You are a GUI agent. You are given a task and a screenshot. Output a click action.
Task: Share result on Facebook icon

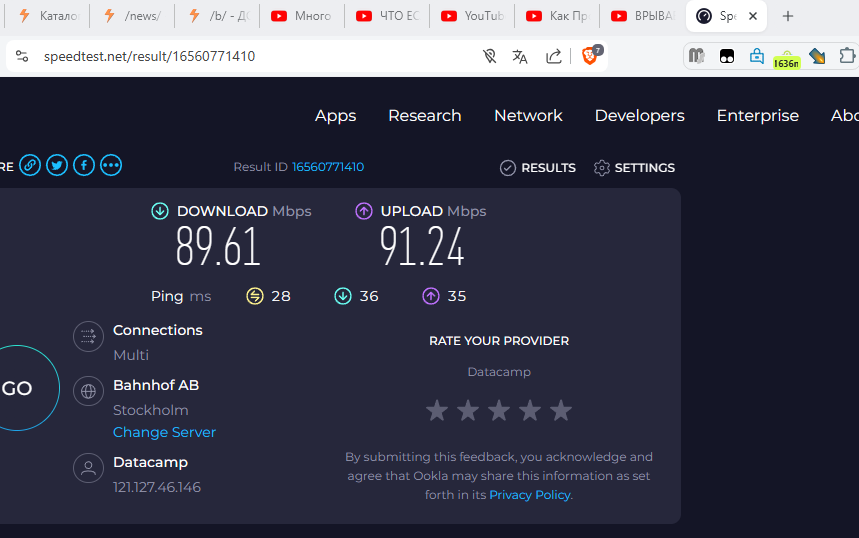click(84, 165)
